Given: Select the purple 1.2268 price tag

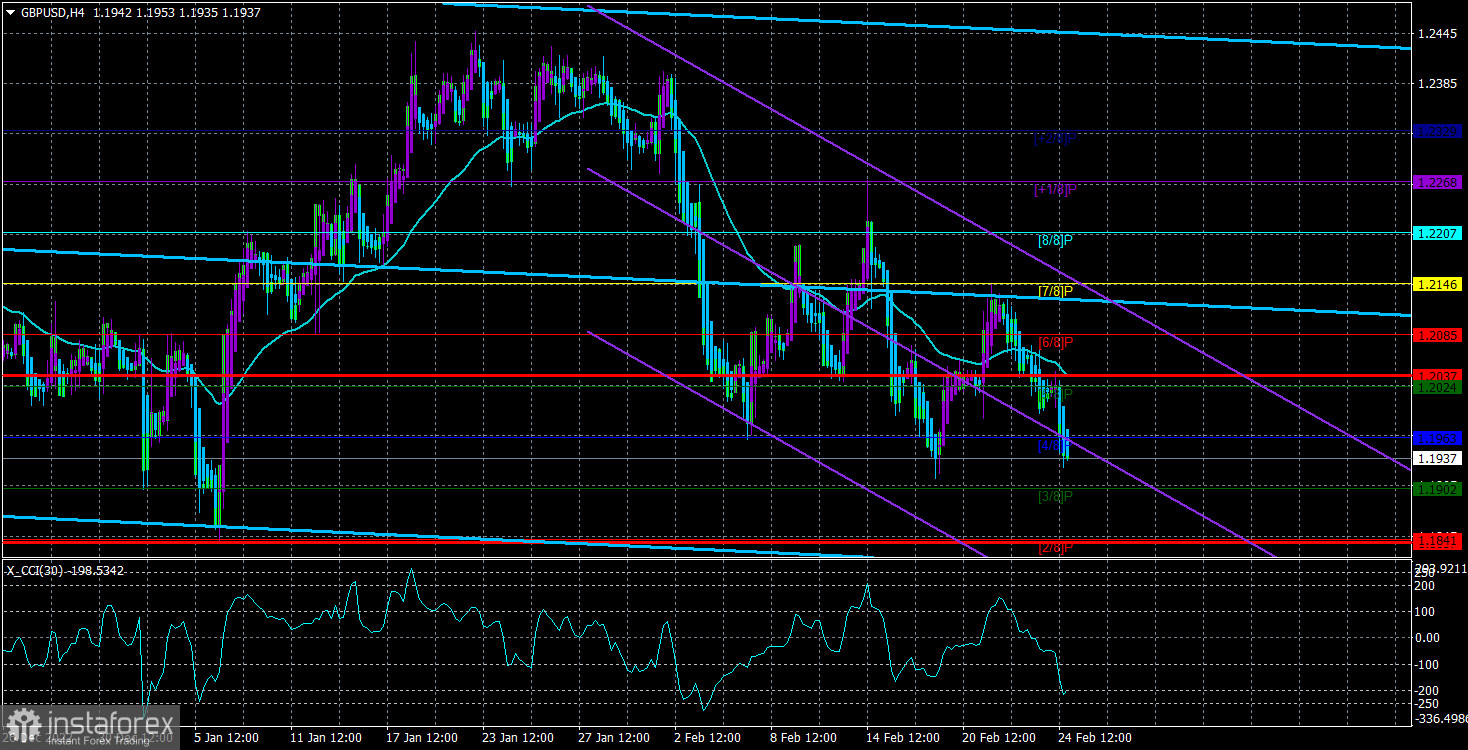Looking at the screenshot, I should tap(1438, 182).
